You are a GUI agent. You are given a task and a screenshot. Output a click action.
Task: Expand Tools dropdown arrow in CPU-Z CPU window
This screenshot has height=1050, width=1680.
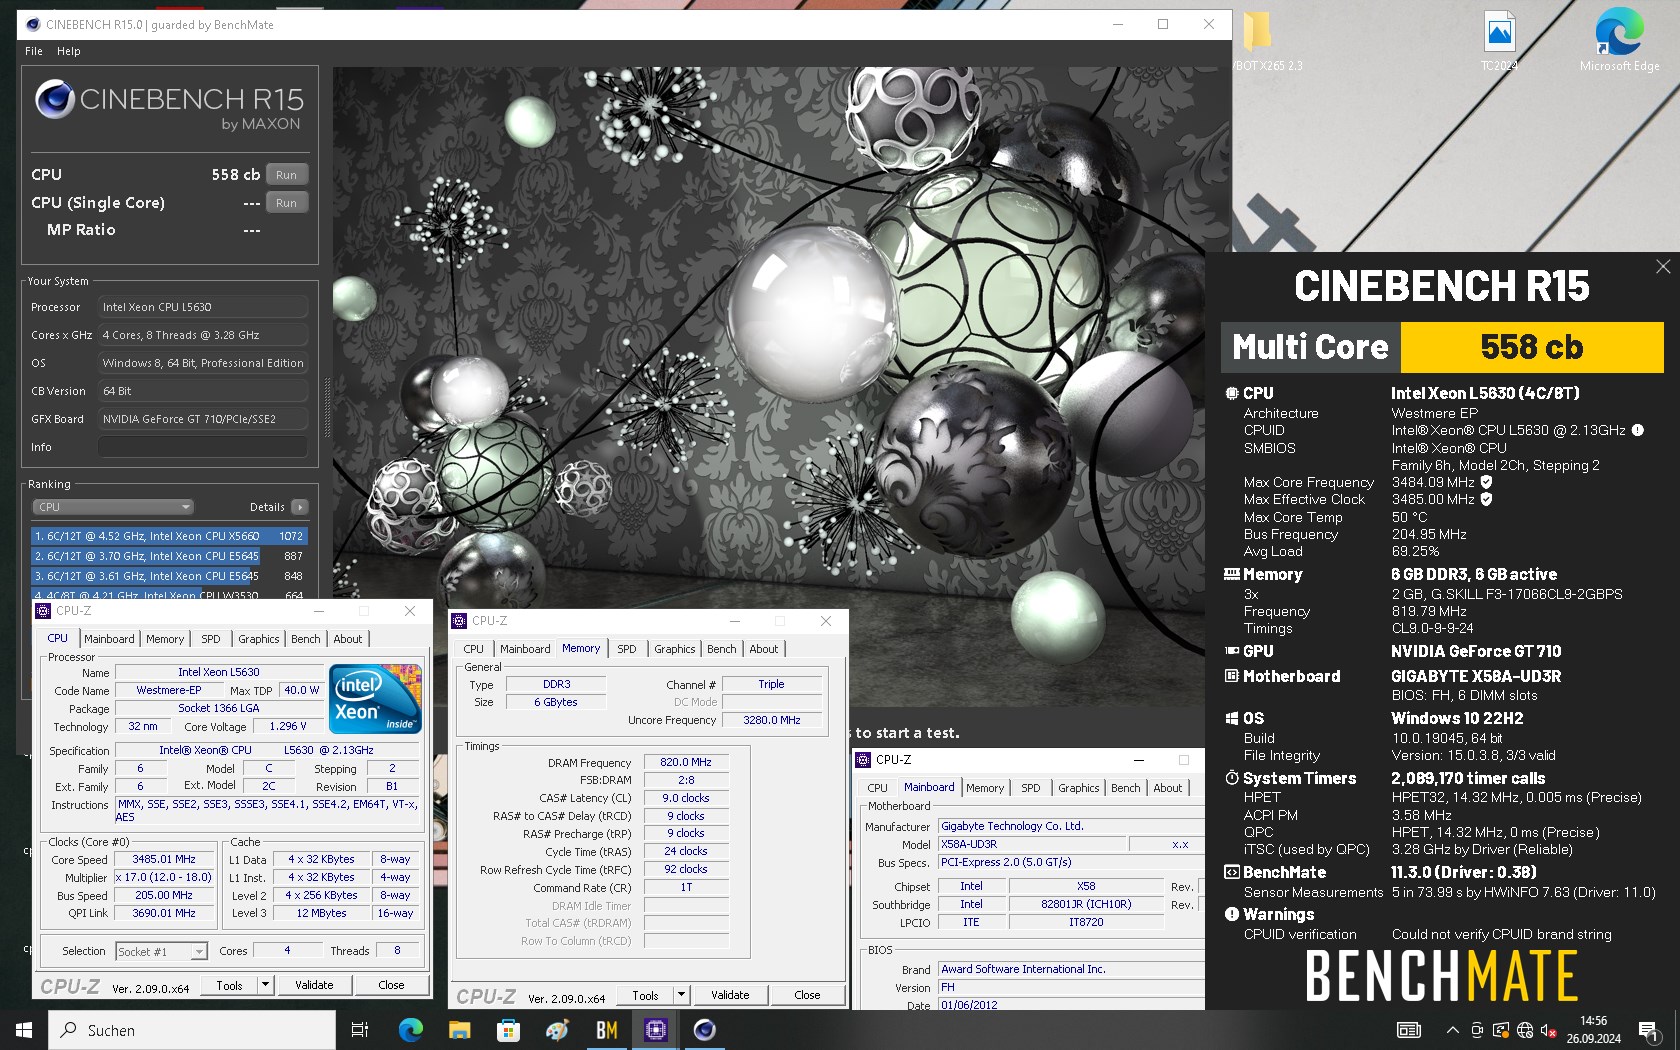[x=266, y=985]
